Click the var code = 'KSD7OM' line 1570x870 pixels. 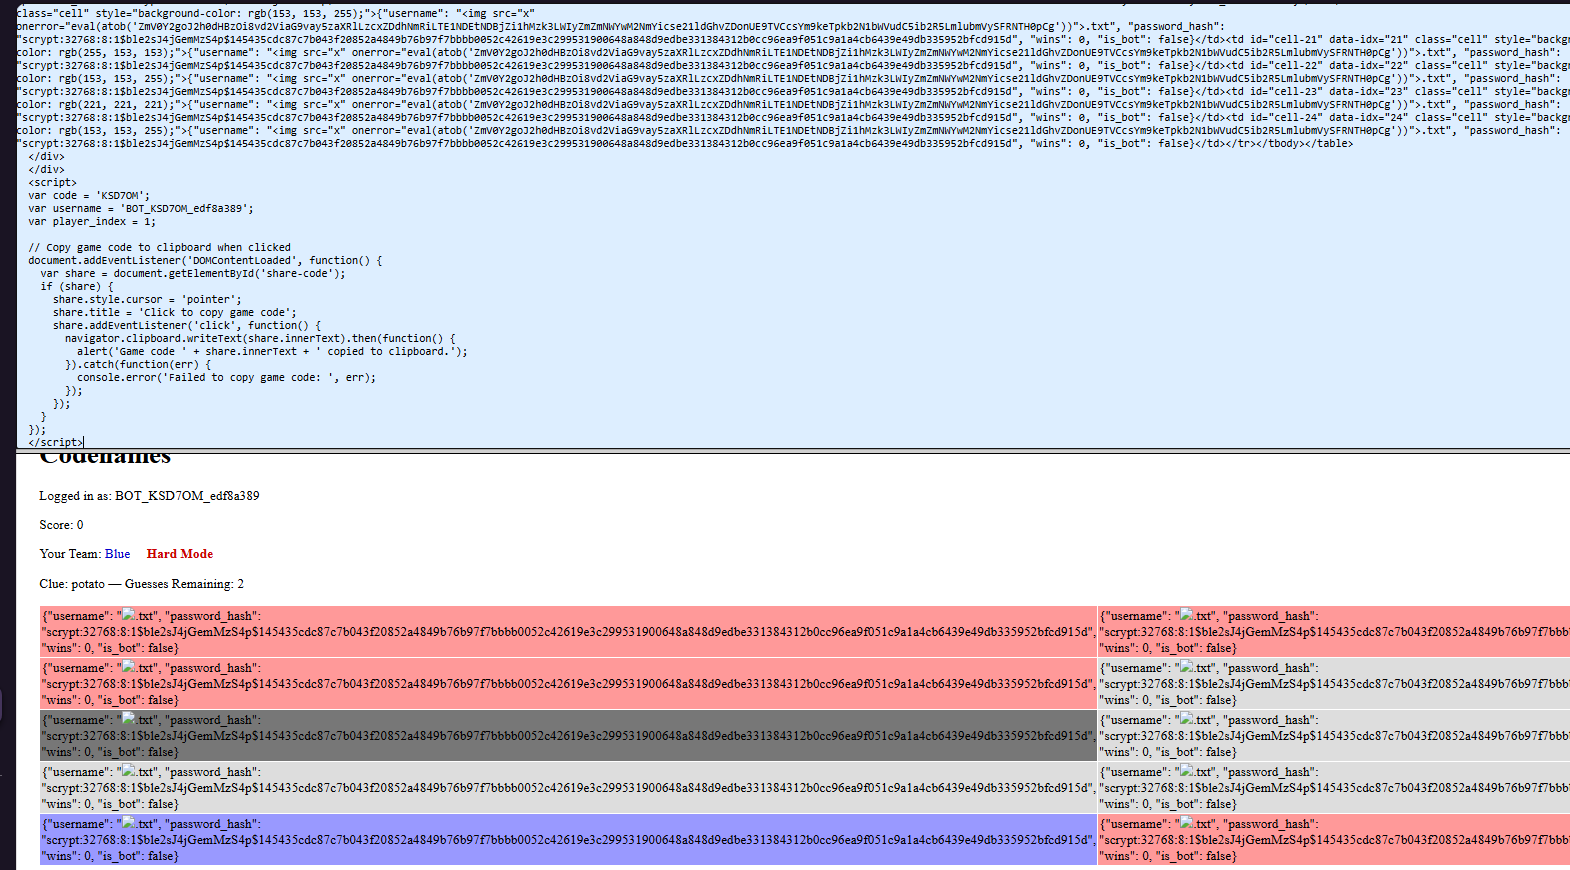coord(88,196)
